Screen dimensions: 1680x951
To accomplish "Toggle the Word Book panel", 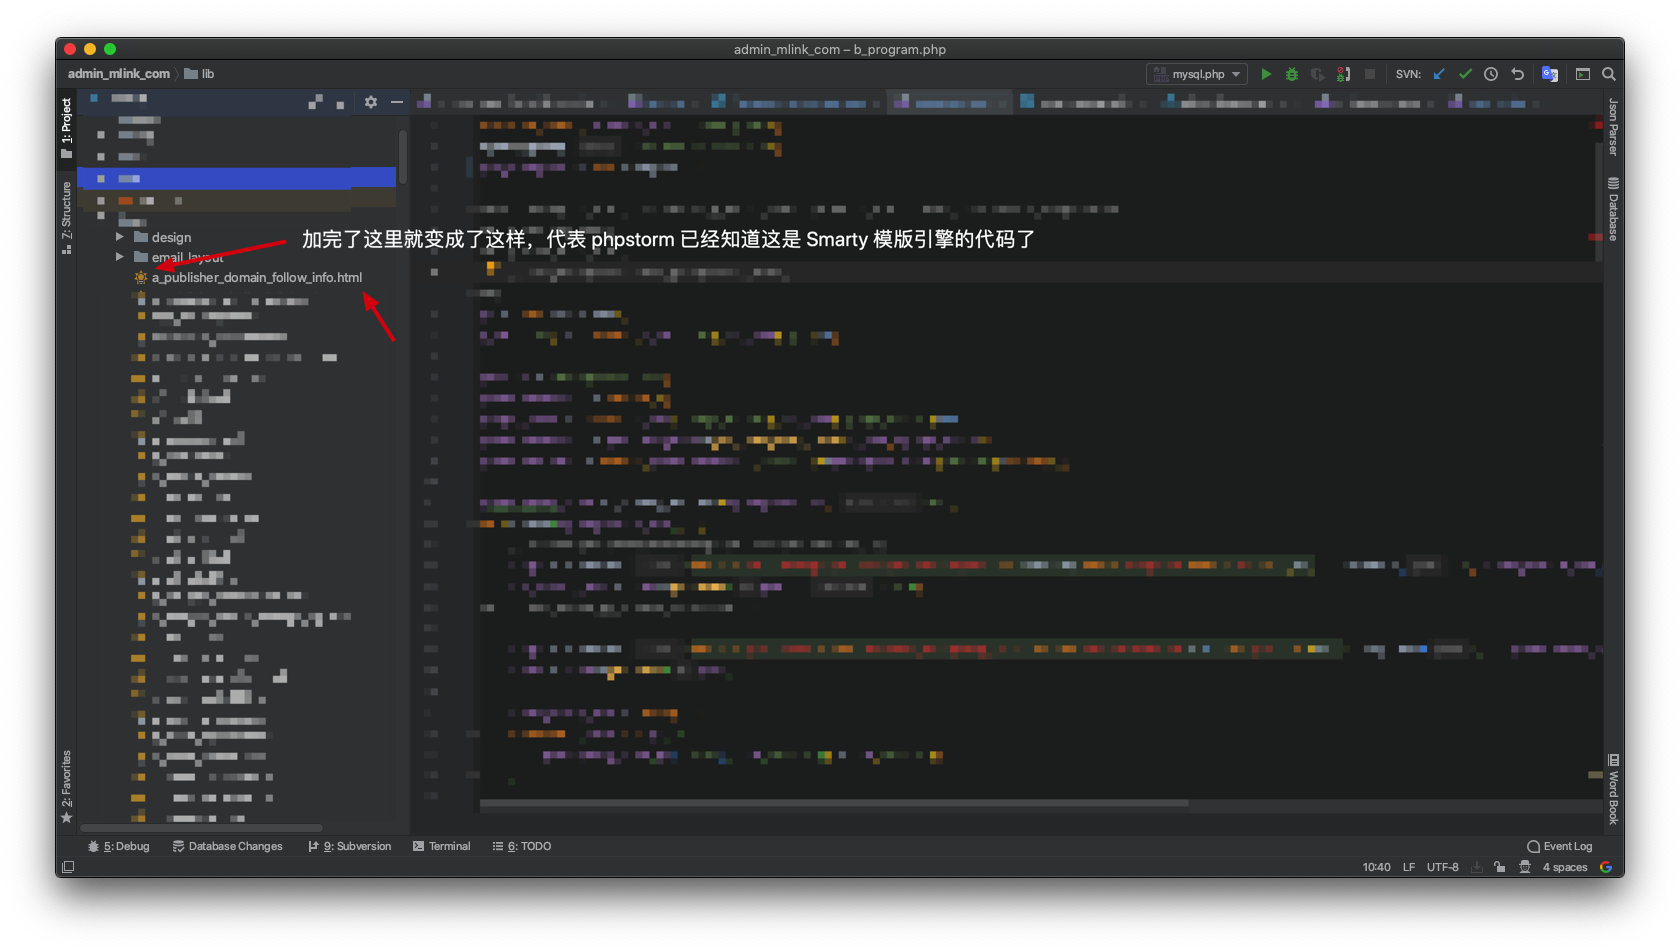I will 1613,791.
